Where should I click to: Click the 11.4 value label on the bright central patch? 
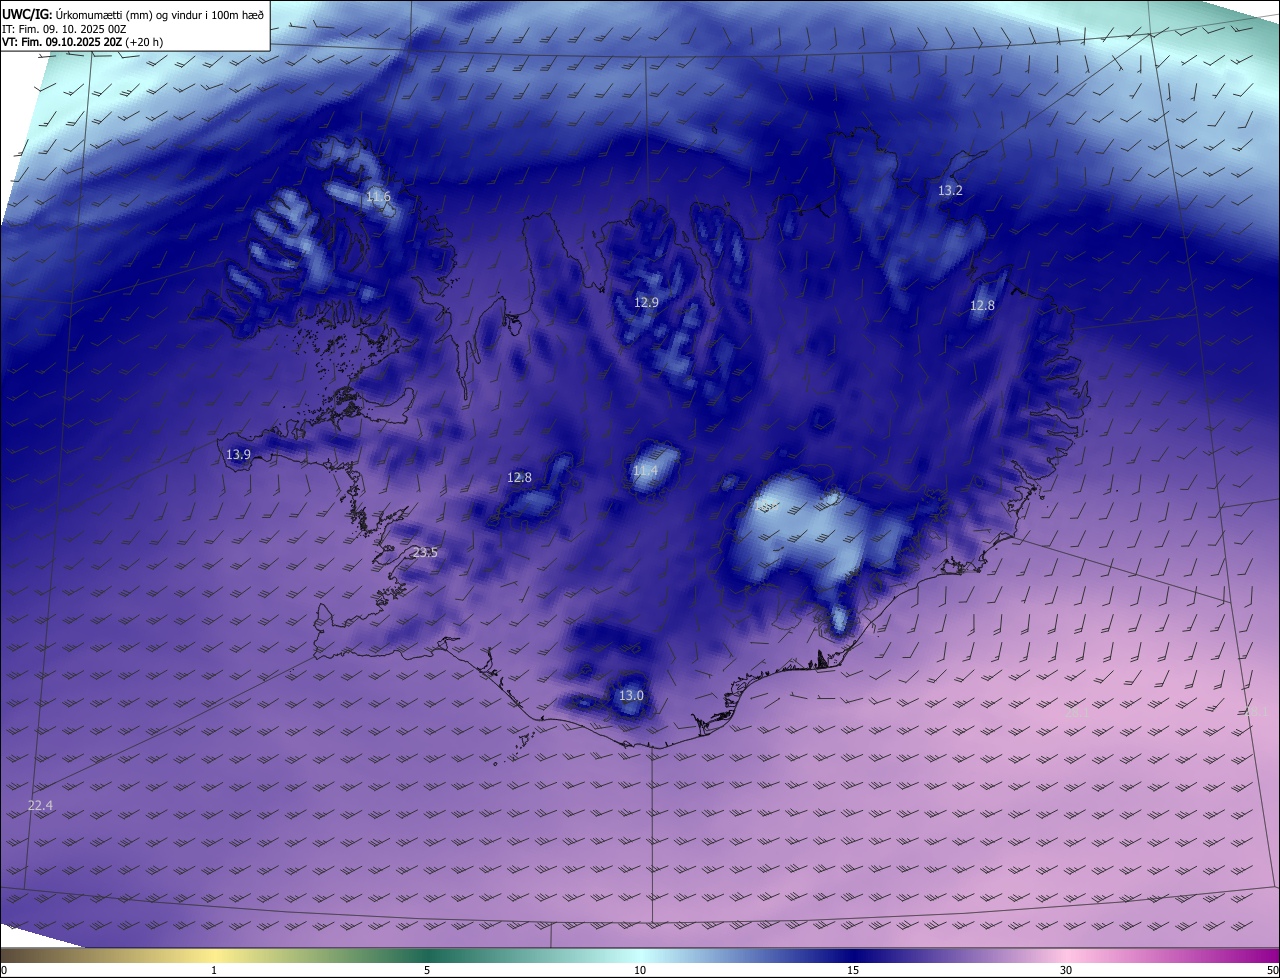click(646, 471)
